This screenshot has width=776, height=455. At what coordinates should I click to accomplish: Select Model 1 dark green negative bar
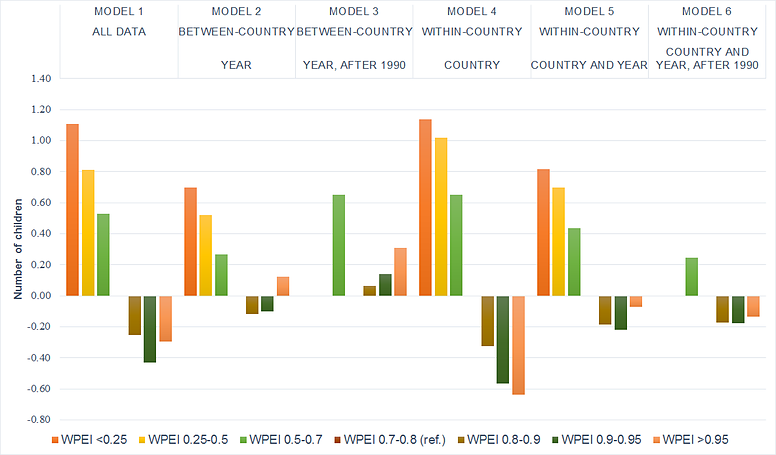[150, 329]
